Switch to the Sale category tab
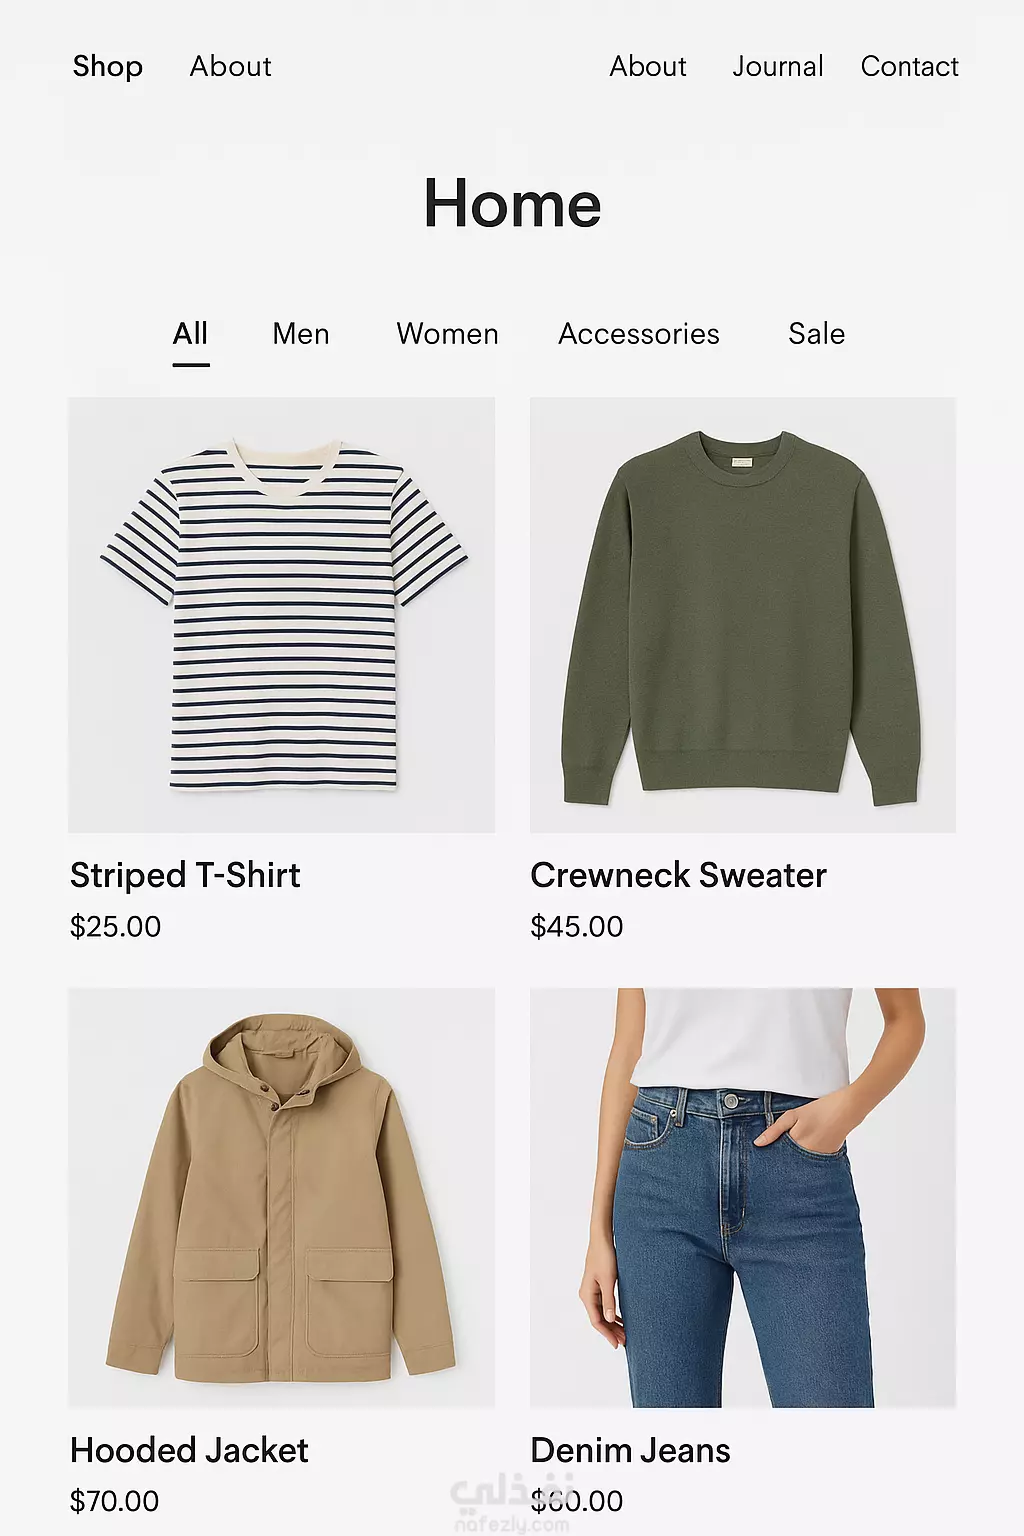 [x=816, y=334]
